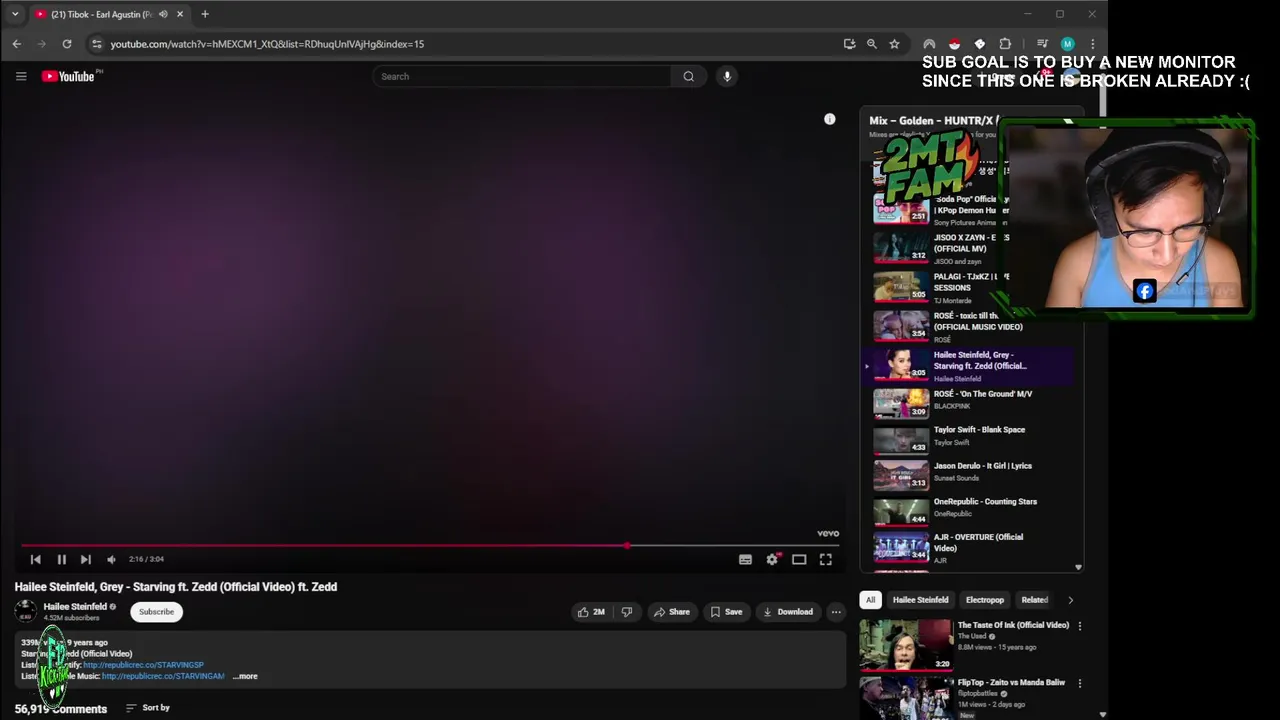Expand description with ...more

pyautogui.click(x=245, y=676)
